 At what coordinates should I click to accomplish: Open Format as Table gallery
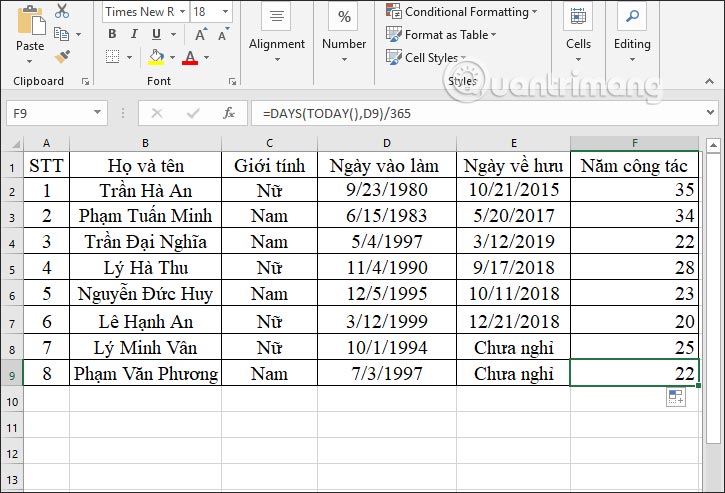point(441,35)
